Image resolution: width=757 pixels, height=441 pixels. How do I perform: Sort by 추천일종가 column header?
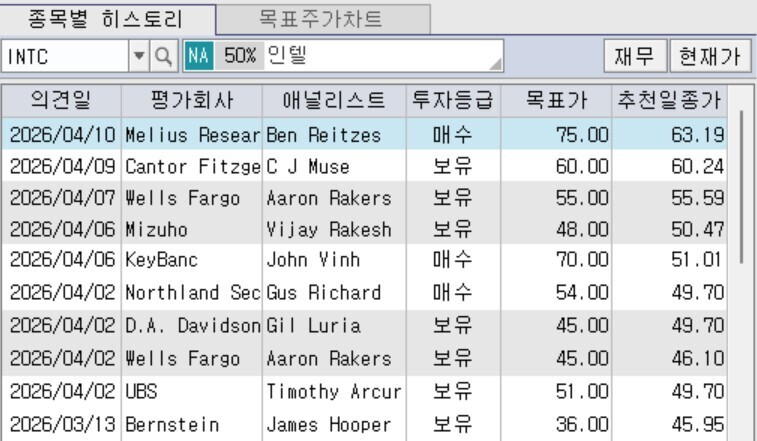pyautogui.click(x=669, y=100)
